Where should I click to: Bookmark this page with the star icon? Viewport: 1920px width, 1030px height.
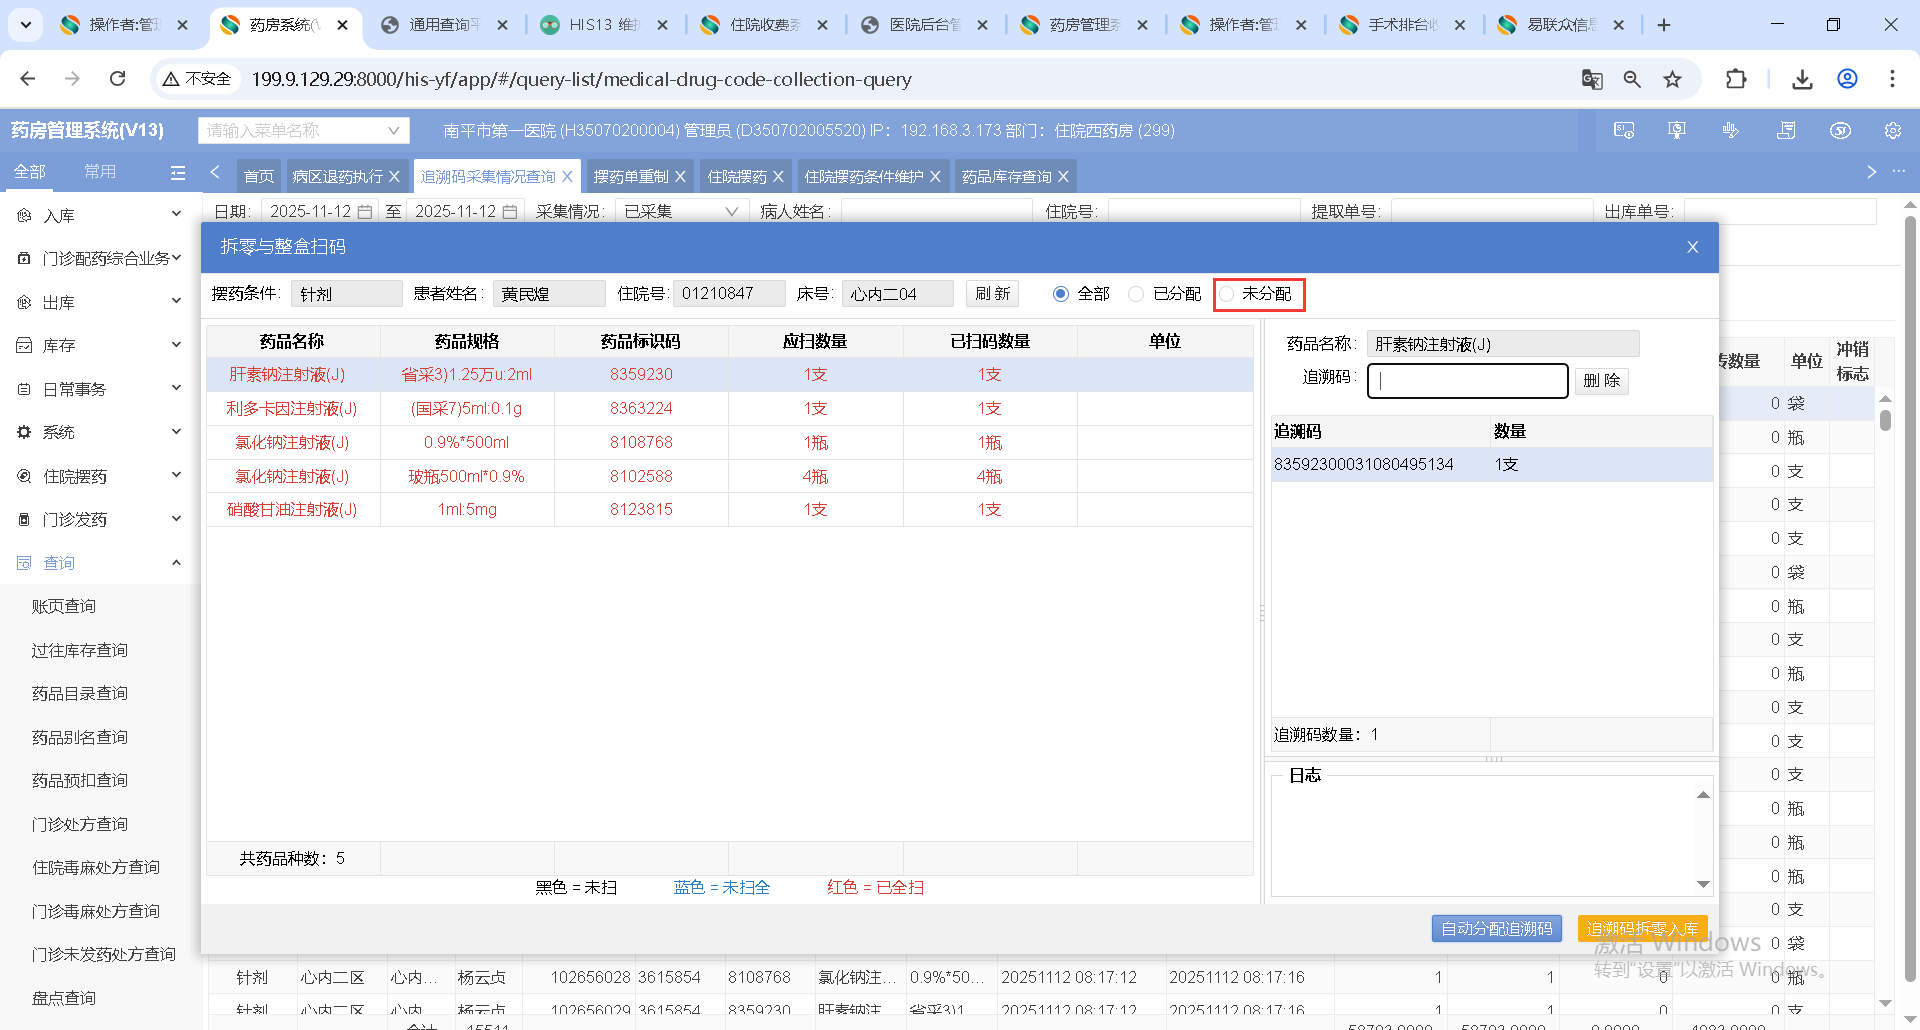point(1672,79)
